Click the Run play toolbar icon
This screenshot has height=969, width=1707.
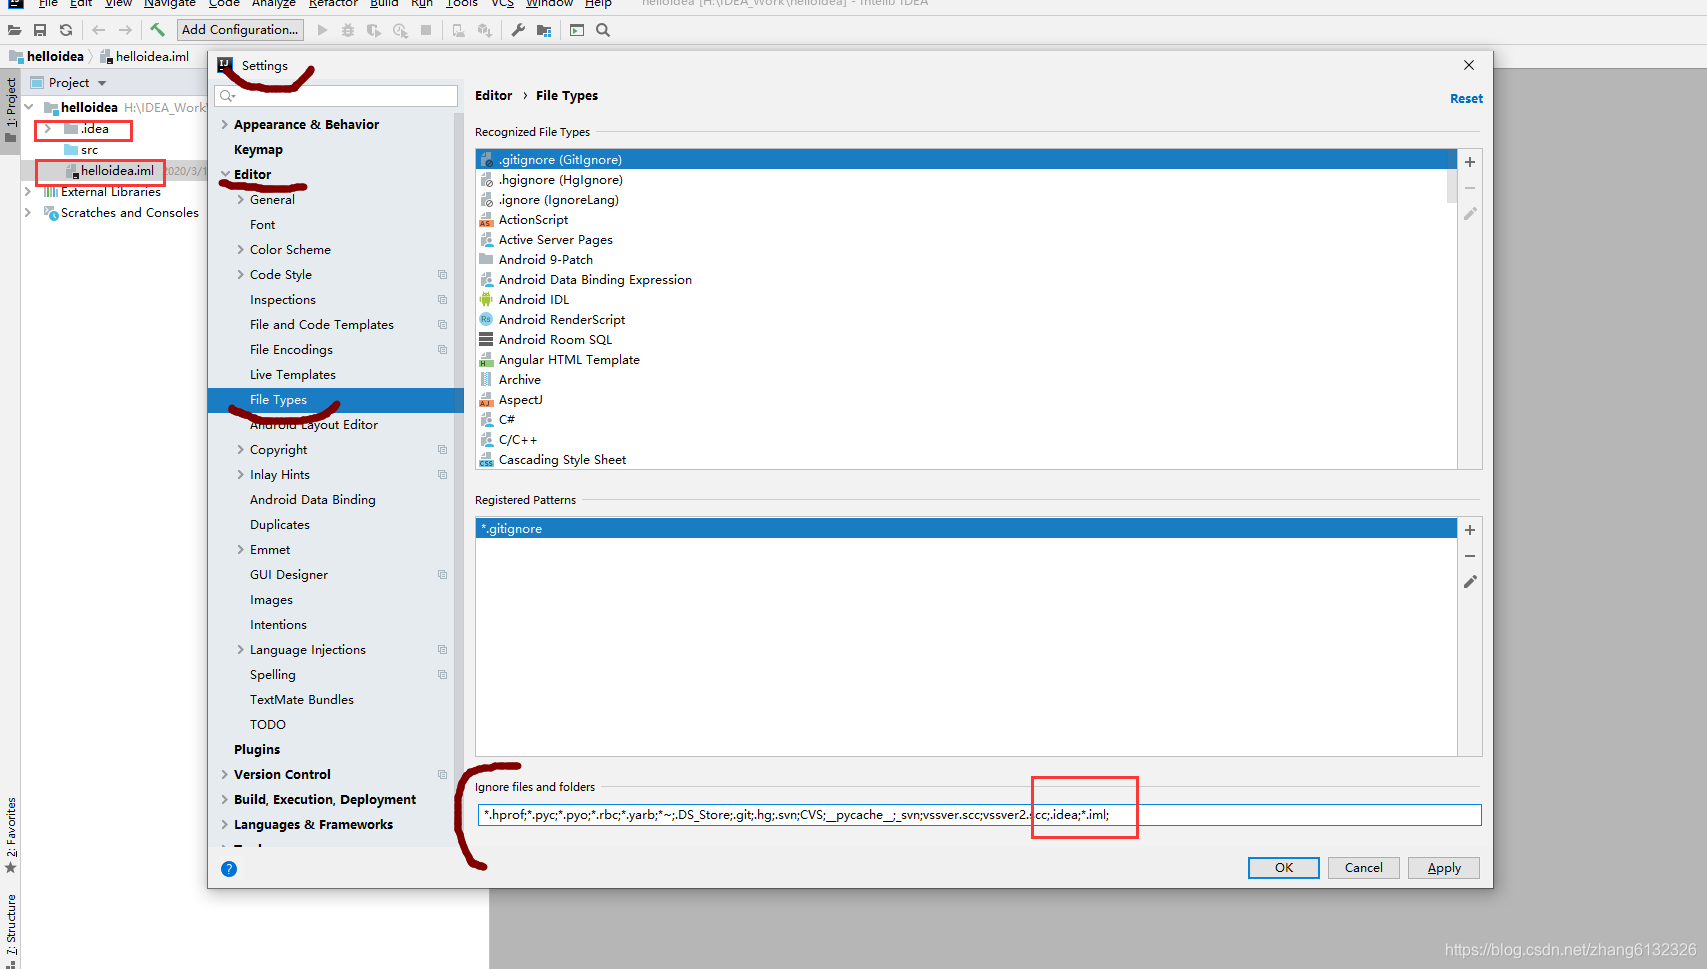(322, 30)
